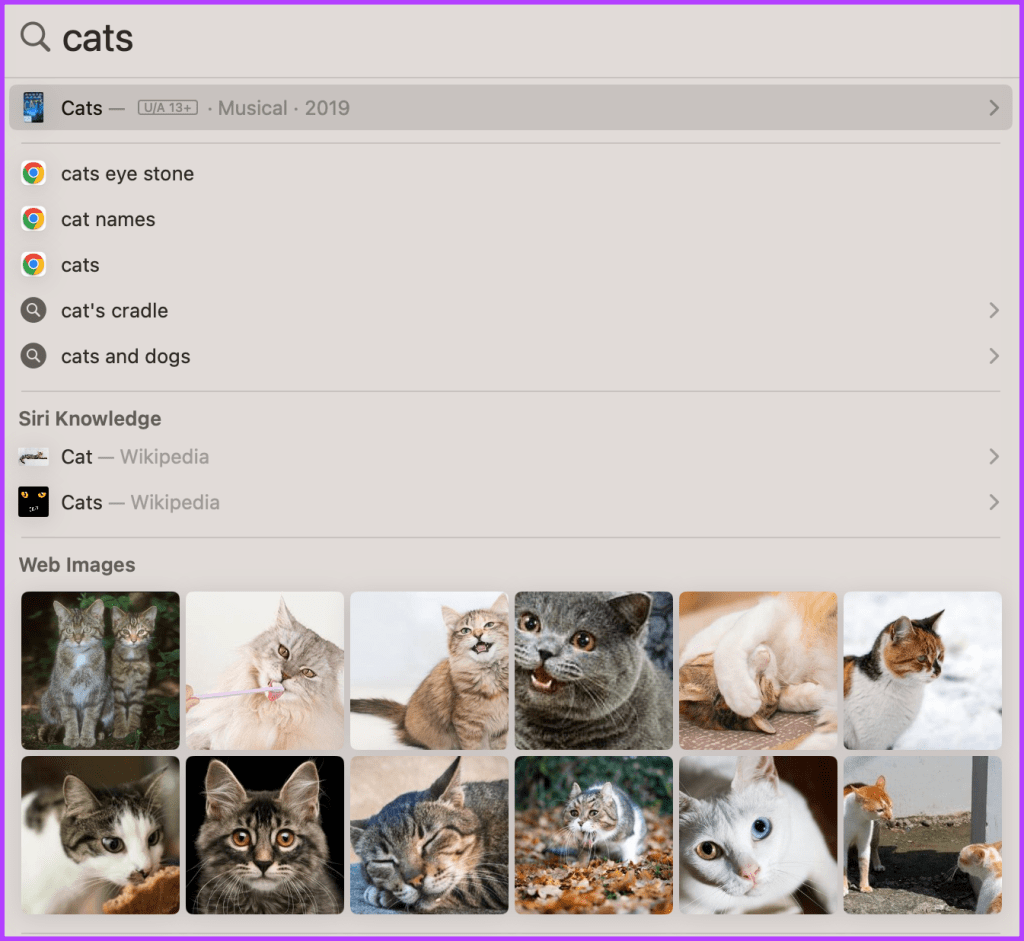Click the Chrome icon beside the plain cats suggestion

tap(33, 265)
